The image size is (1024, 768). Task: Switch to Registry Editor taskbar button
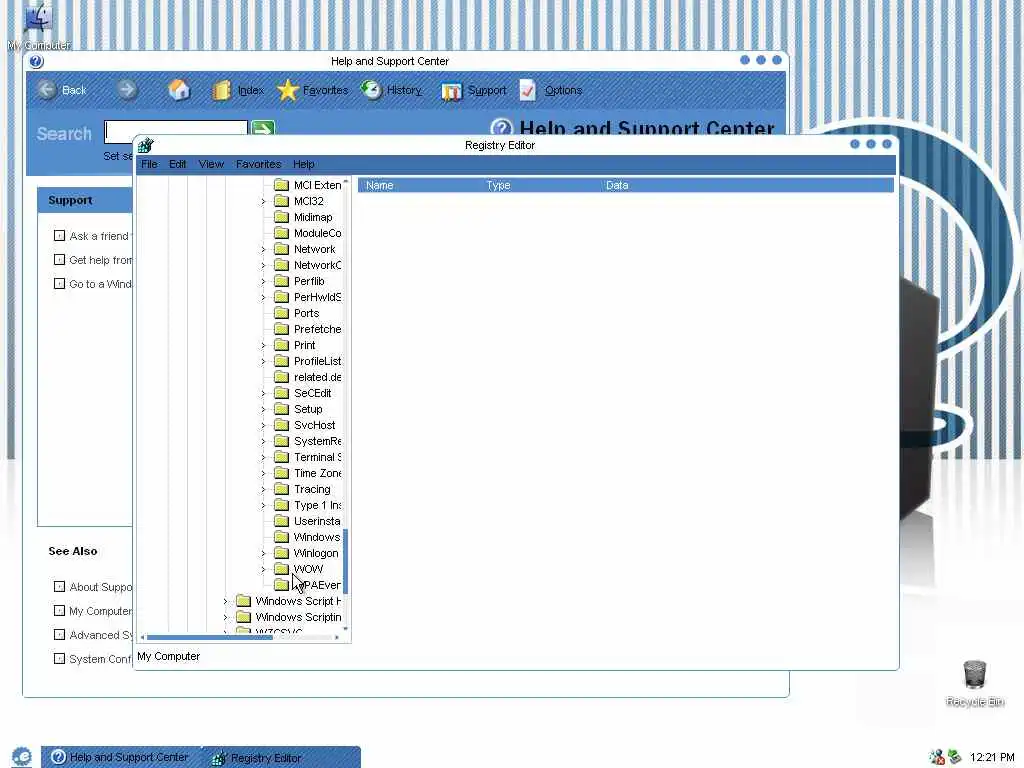282,758
